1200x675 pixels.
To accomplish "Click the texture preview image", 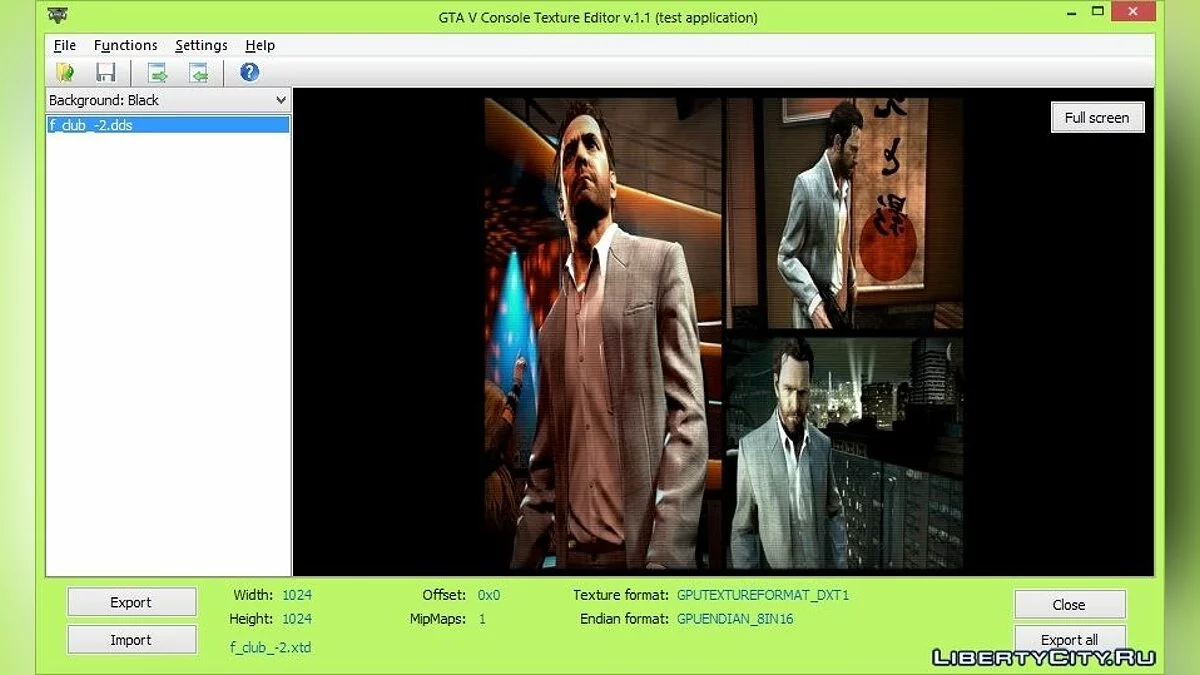I will [723, 333].
